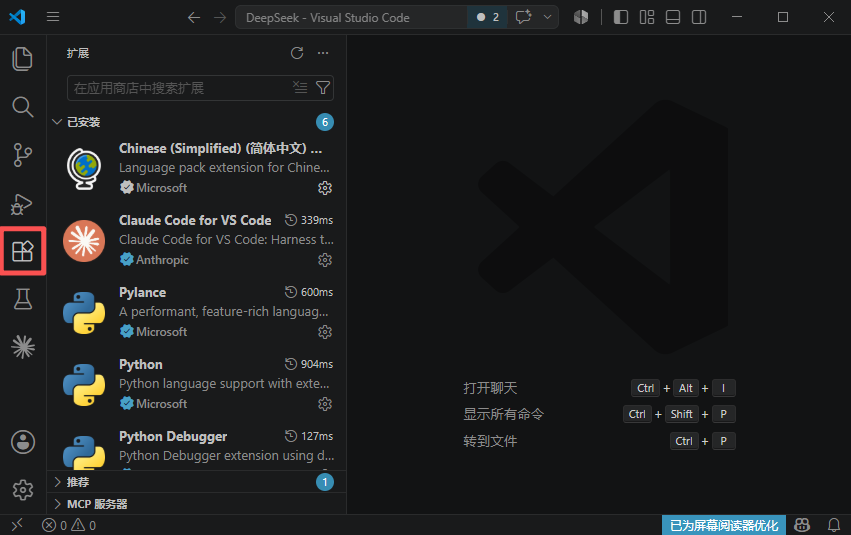The width and height of the screenshot is (851, 535).
Task: Open the Chinese (Simplified) language pack extension
Action: pyautogui.click(x=196, y=168)
